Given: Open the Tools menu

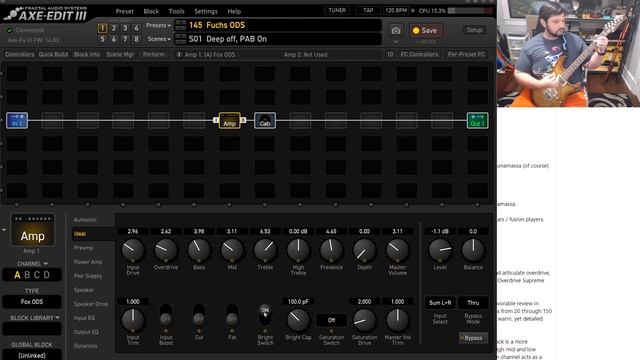Looking at the screenshot, I should coord(176,11).
